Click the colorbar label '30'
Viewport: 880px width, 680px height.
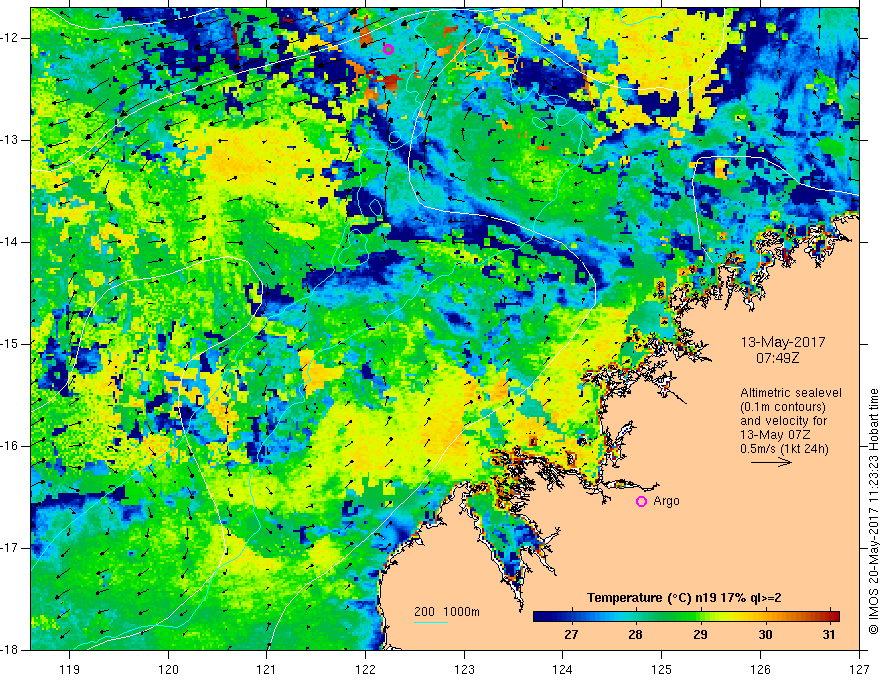pyautogui.click(x=765, y=635)
